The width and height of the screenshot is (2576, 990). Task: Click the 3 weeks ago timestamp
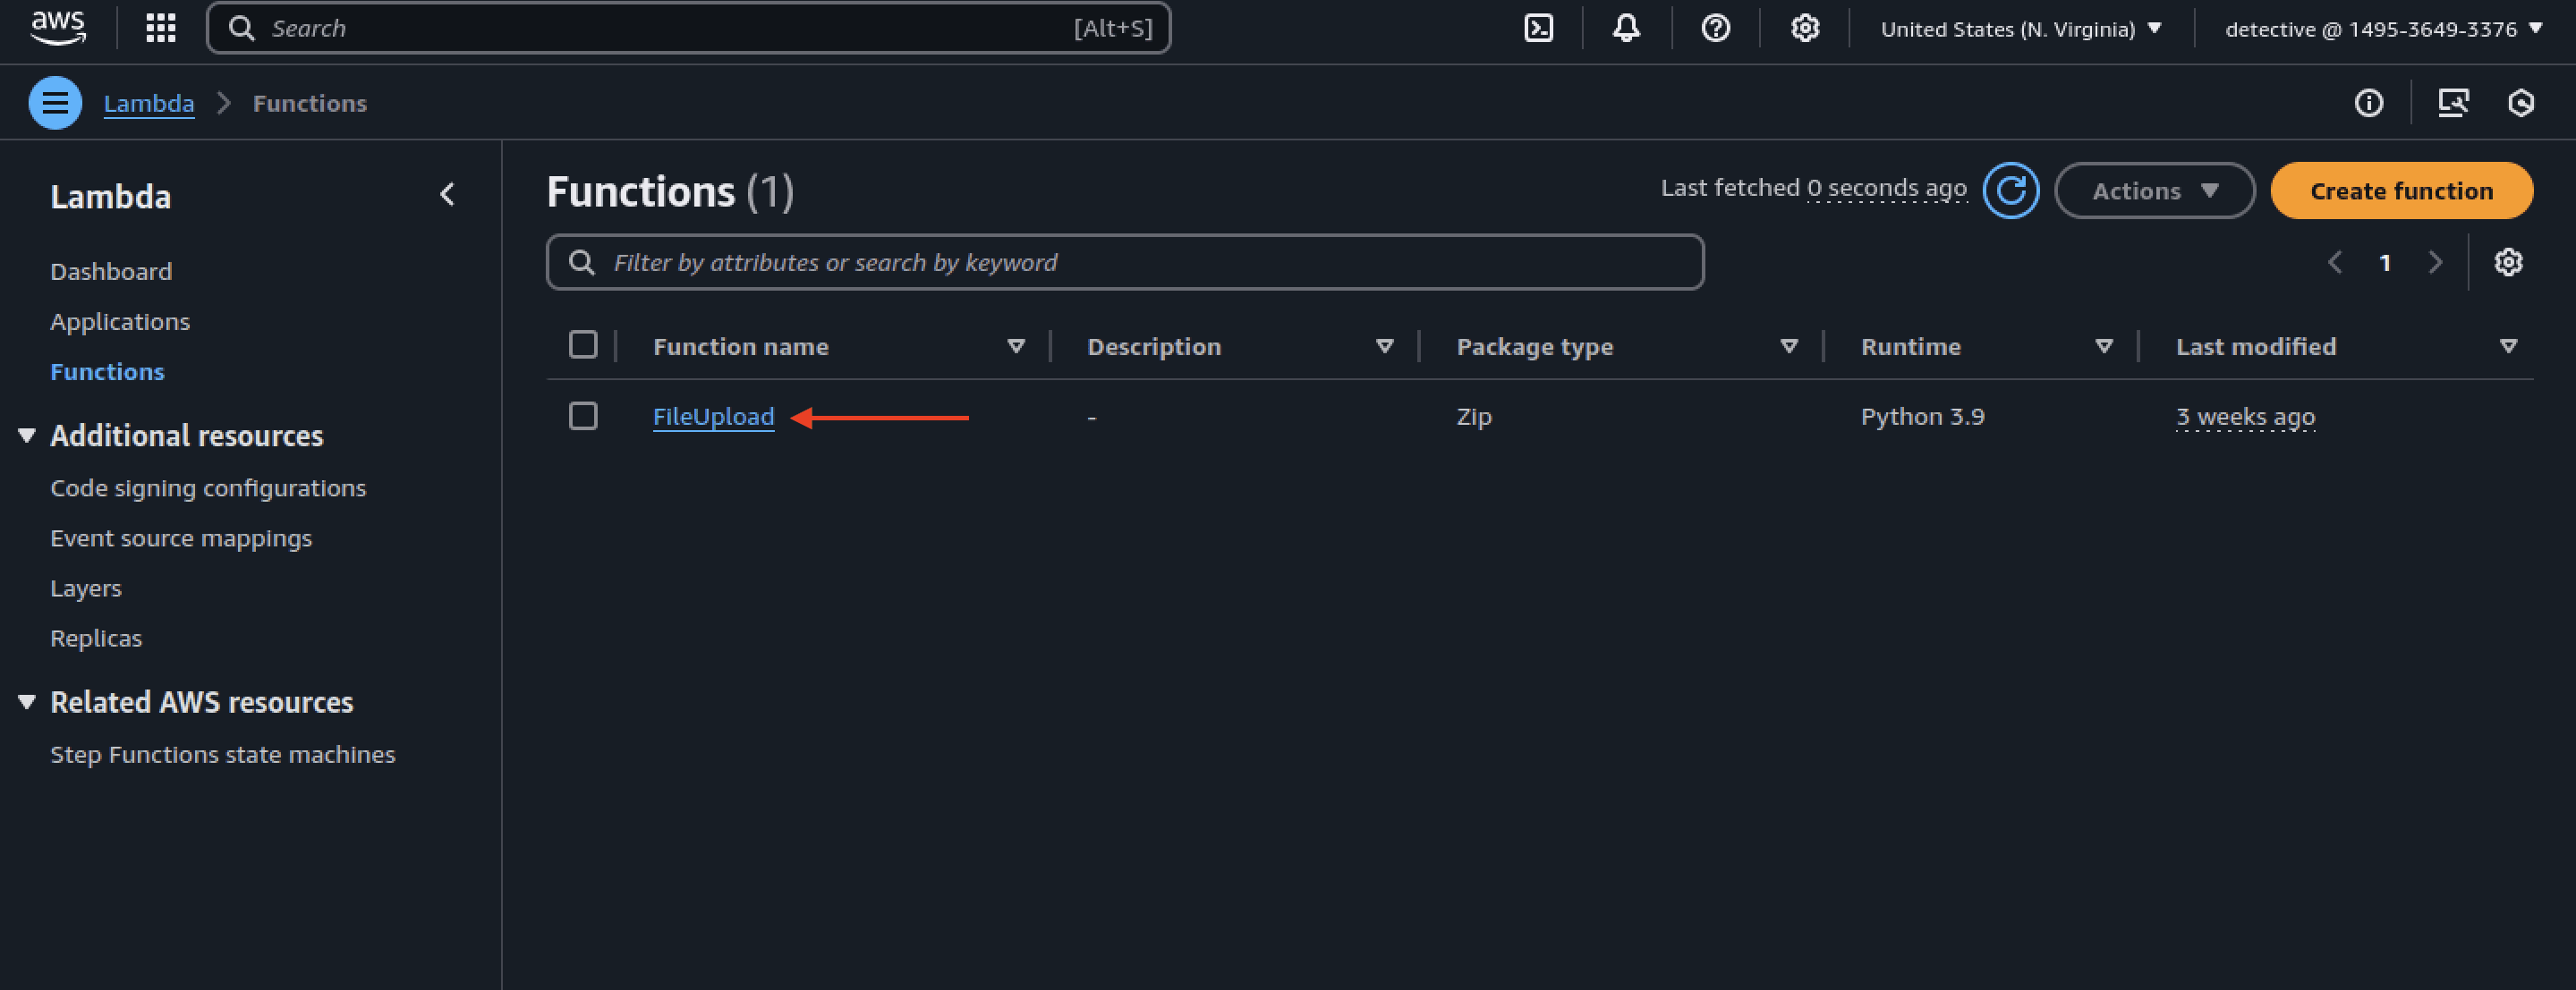click(x=2245, y=416)
